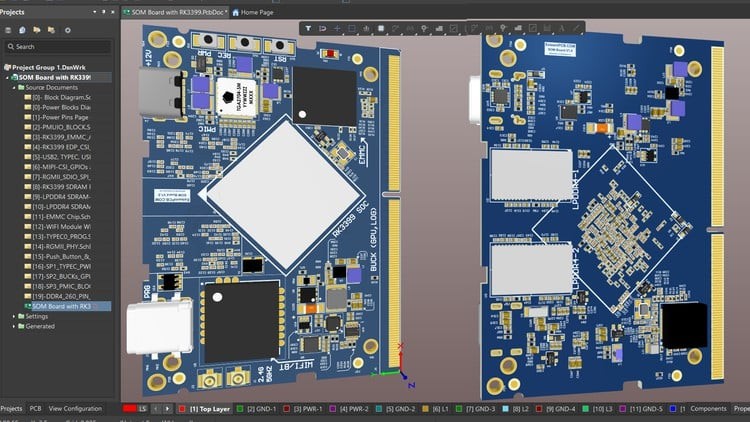Click the [1] Top Layer red color swatch
Screen dimensions: 750x422
tap(183, 409)
